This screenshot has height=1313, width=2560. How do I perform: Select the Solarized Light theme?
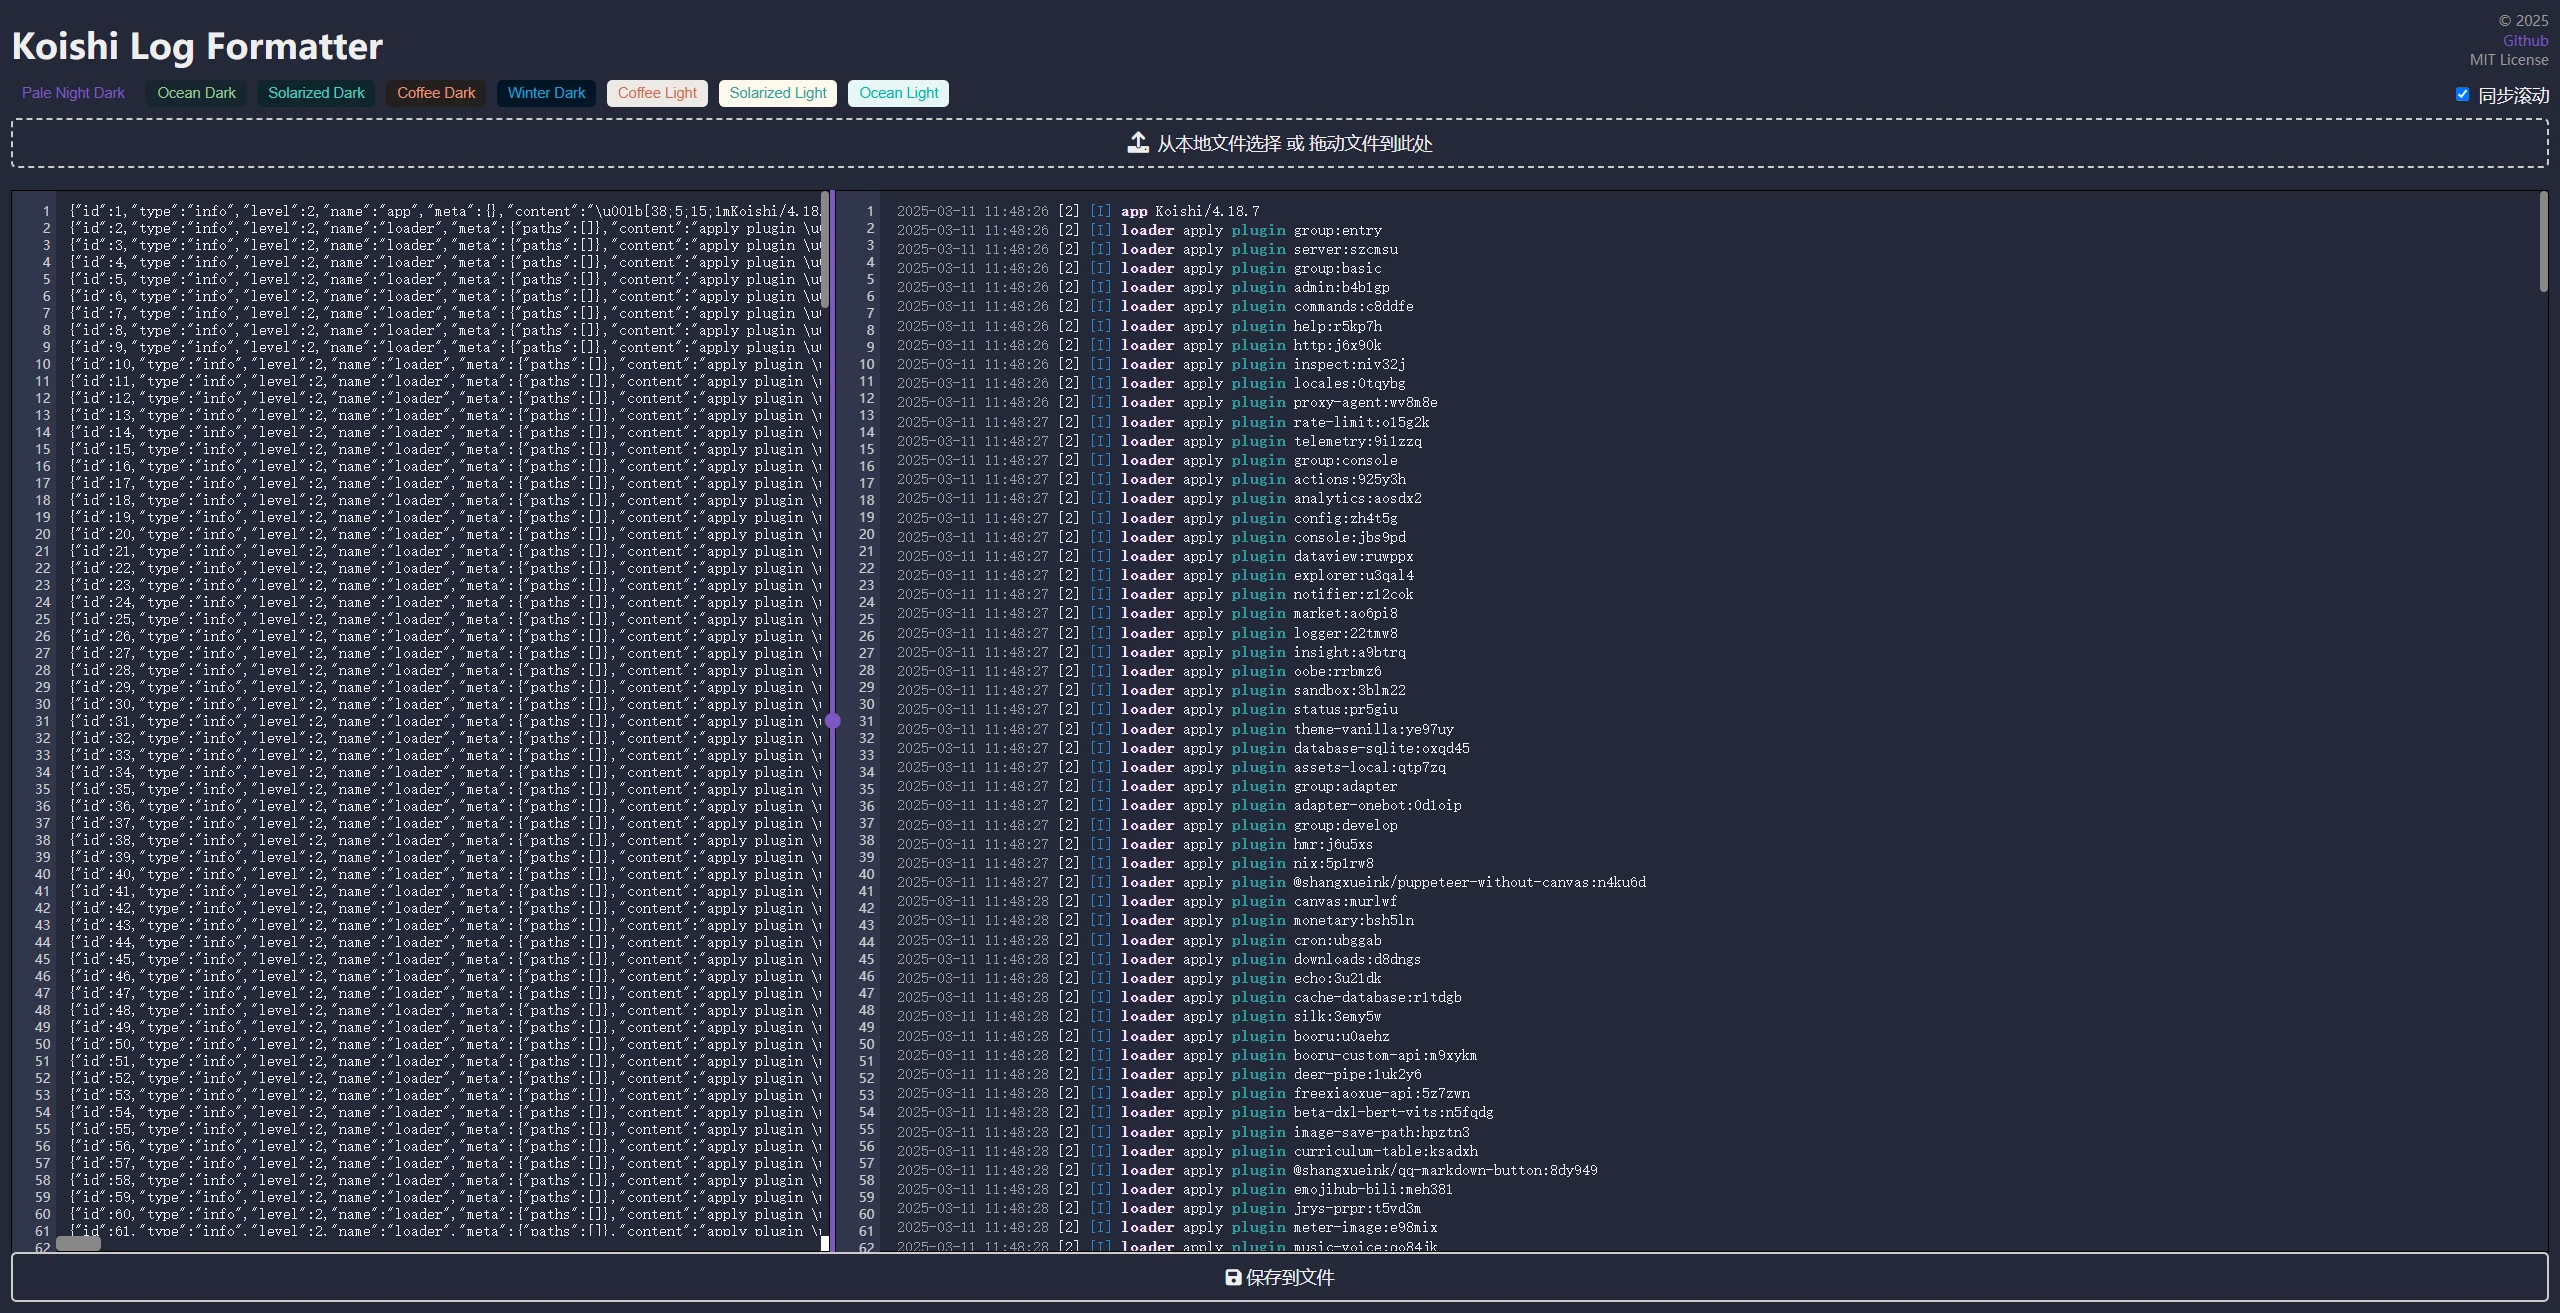tap(778, 93)
